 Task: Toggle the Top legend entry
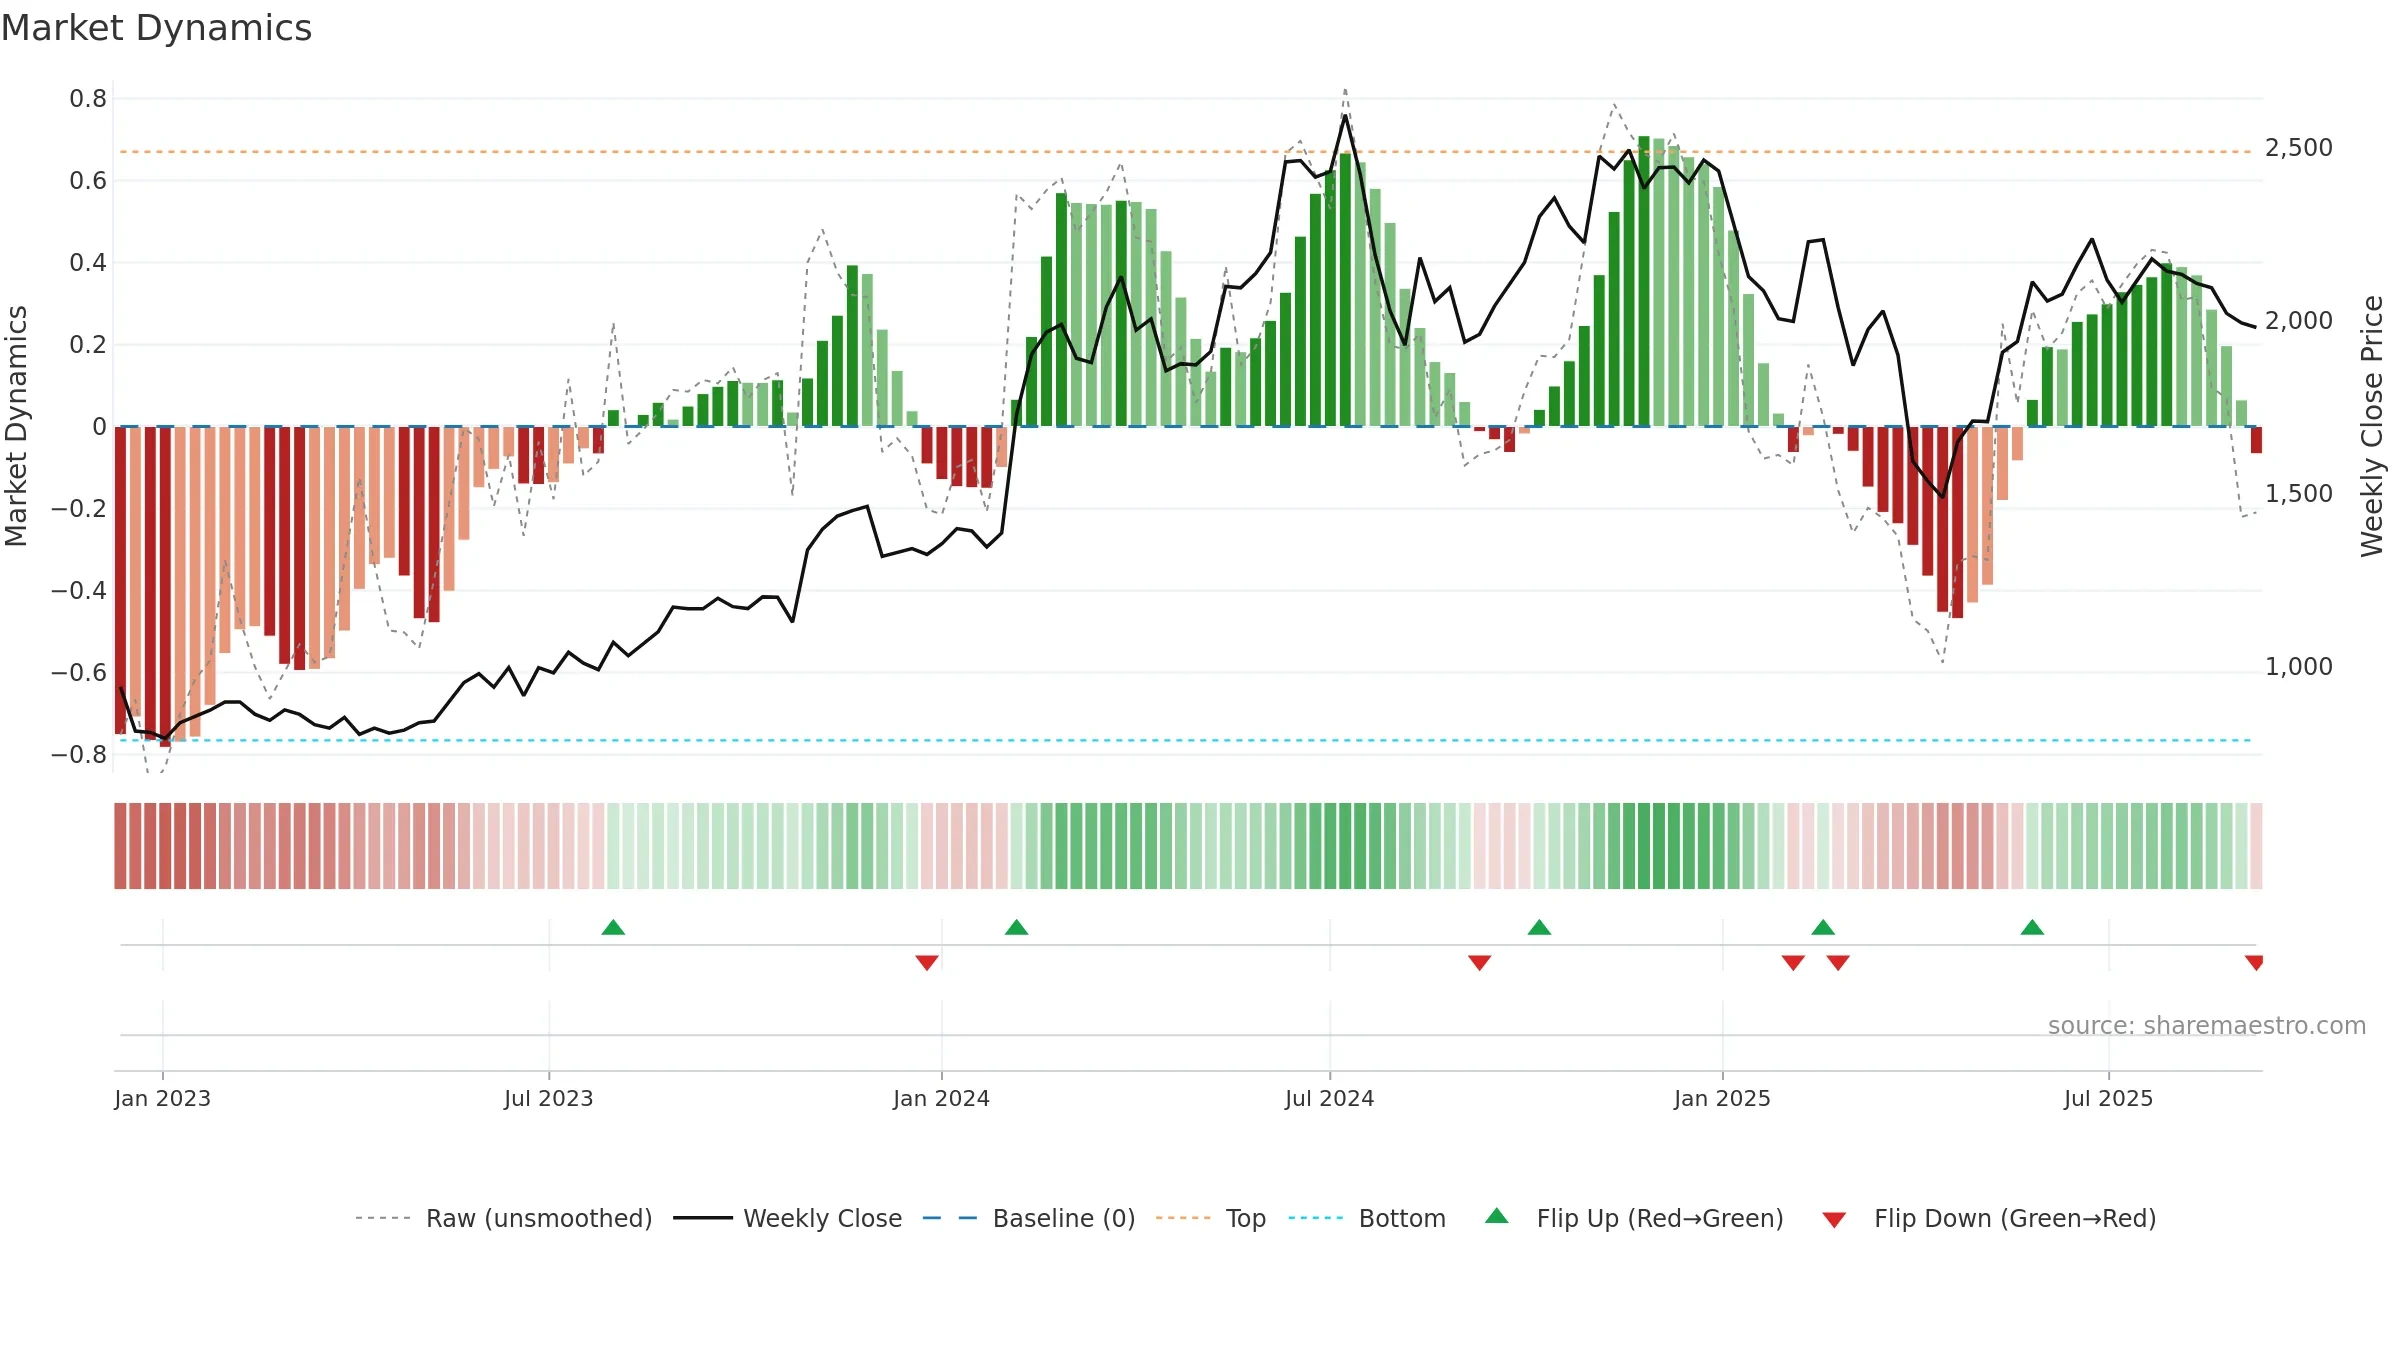(1210, 1218)
